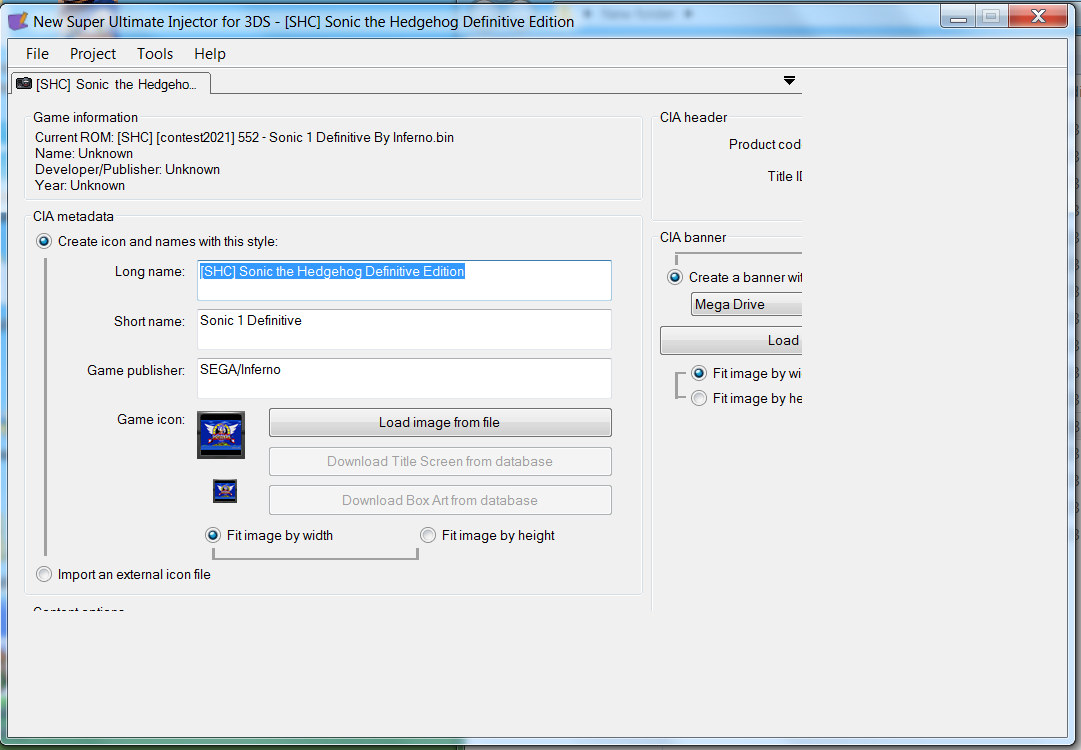The image size is (1081, 750).
Task: Choose Fit image by height for icon
Action: [x=428, y=535]
